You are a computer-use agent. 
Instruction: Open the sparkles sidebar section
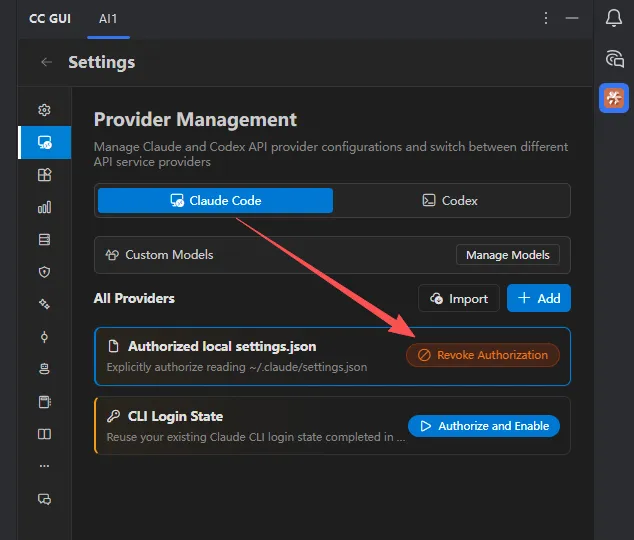pyautogui.click(x=44, y=304)
